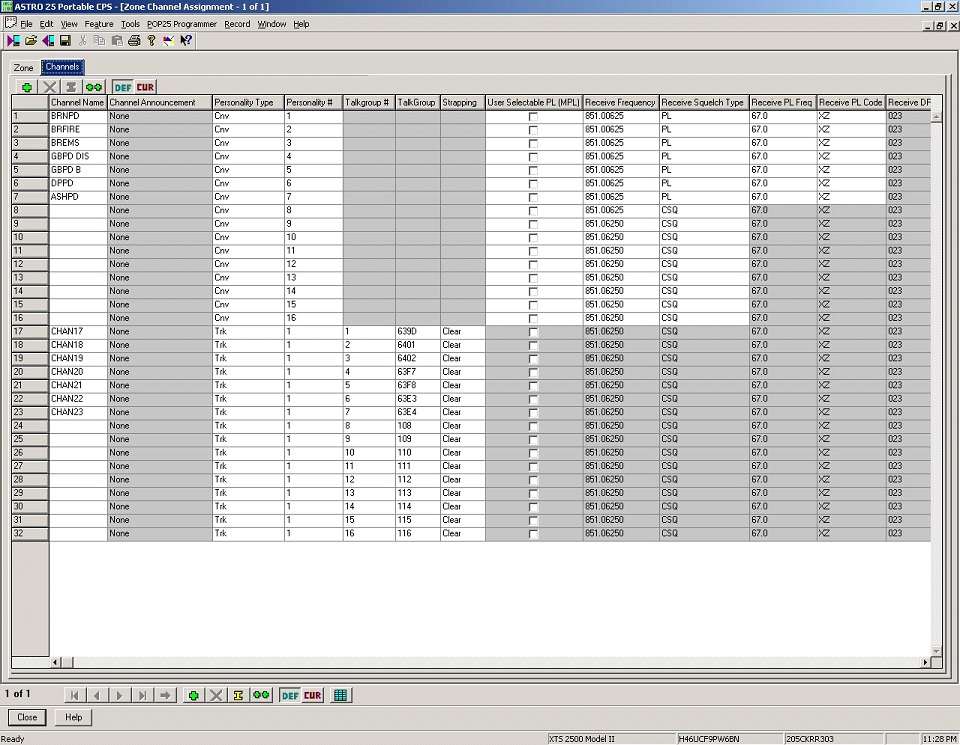Viewport: 960px width, 745px height.
Task: Click the Open file folder icon
Action: click(31, 40)
